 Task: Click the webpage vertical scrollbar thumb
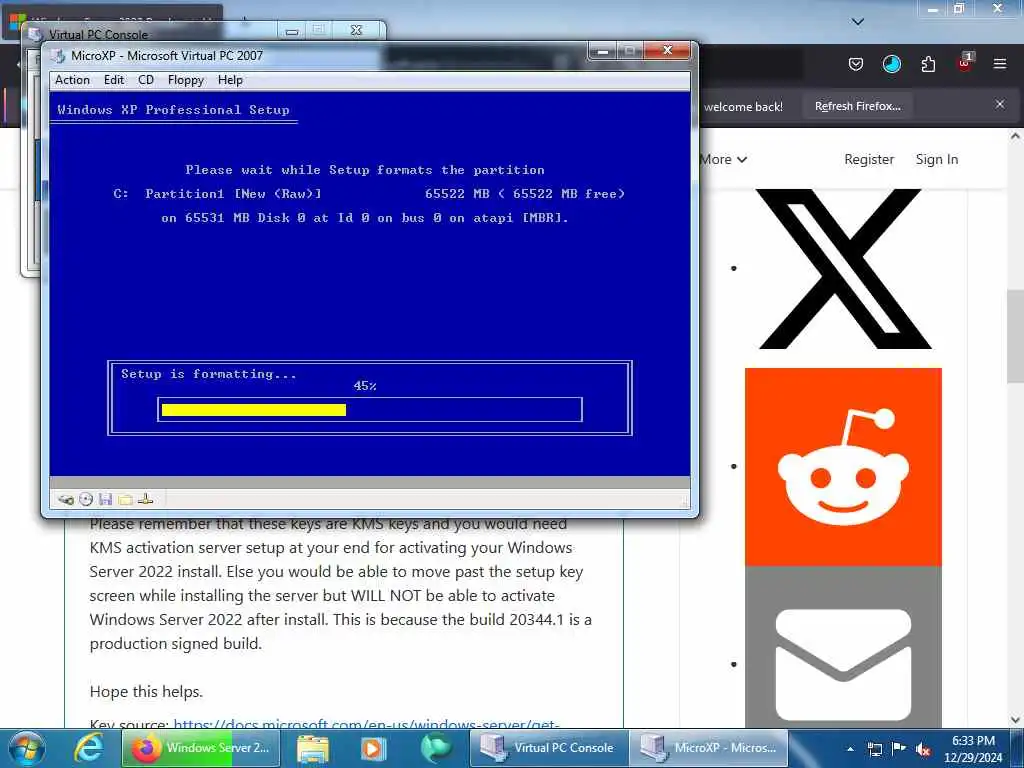coord(1015,336)
